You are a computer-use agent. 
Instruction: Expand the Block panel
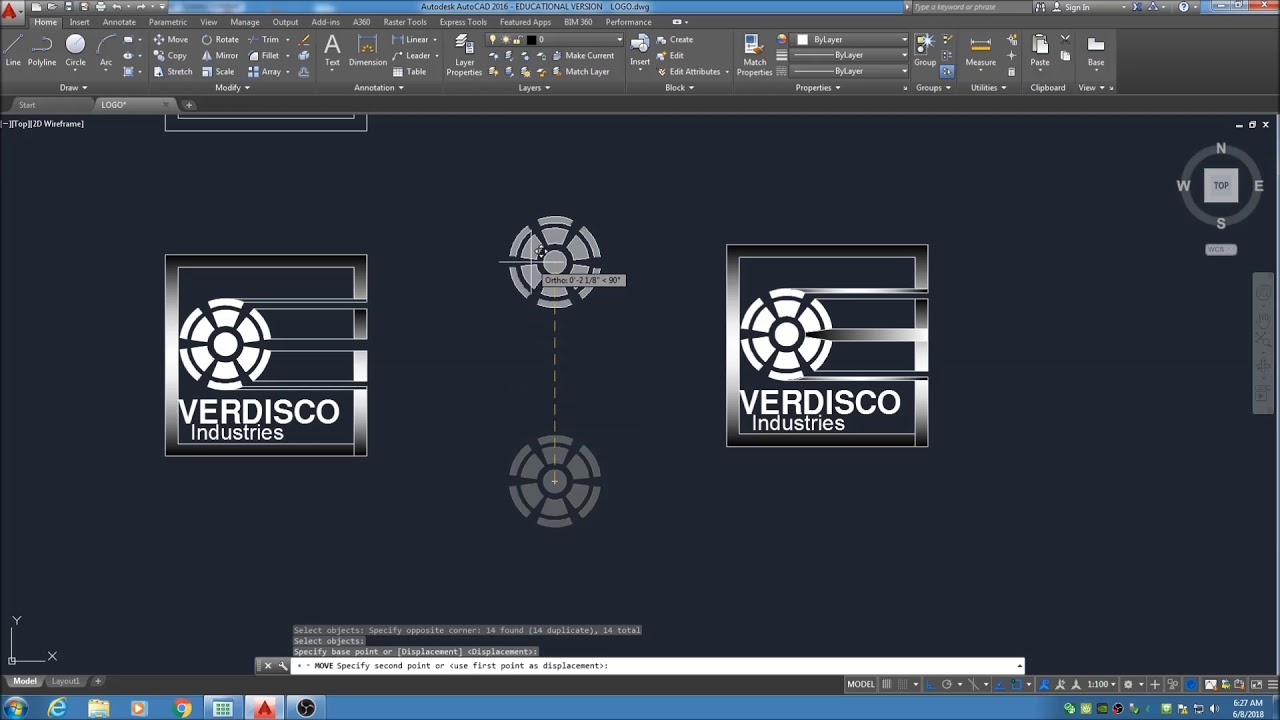click(x=679, y=88)
